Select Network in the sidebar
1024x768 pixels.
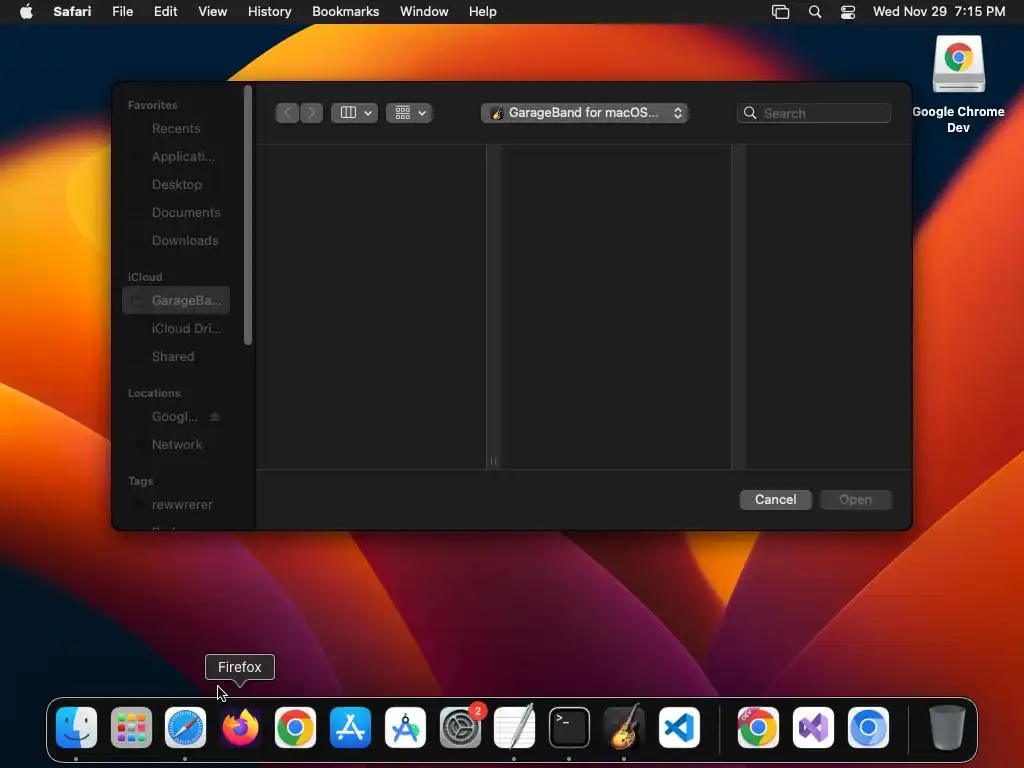tap(176, 445)
